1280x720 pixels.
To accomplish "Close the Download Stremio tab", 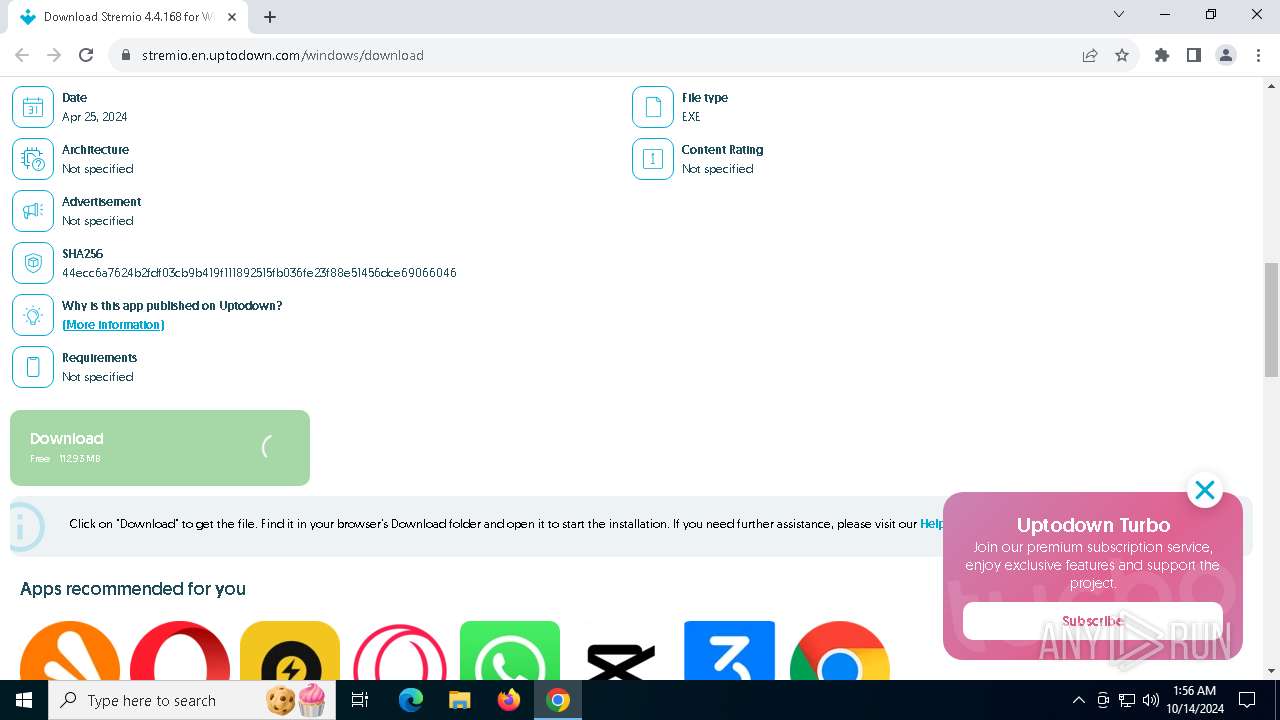I will [x=232, y=17].
